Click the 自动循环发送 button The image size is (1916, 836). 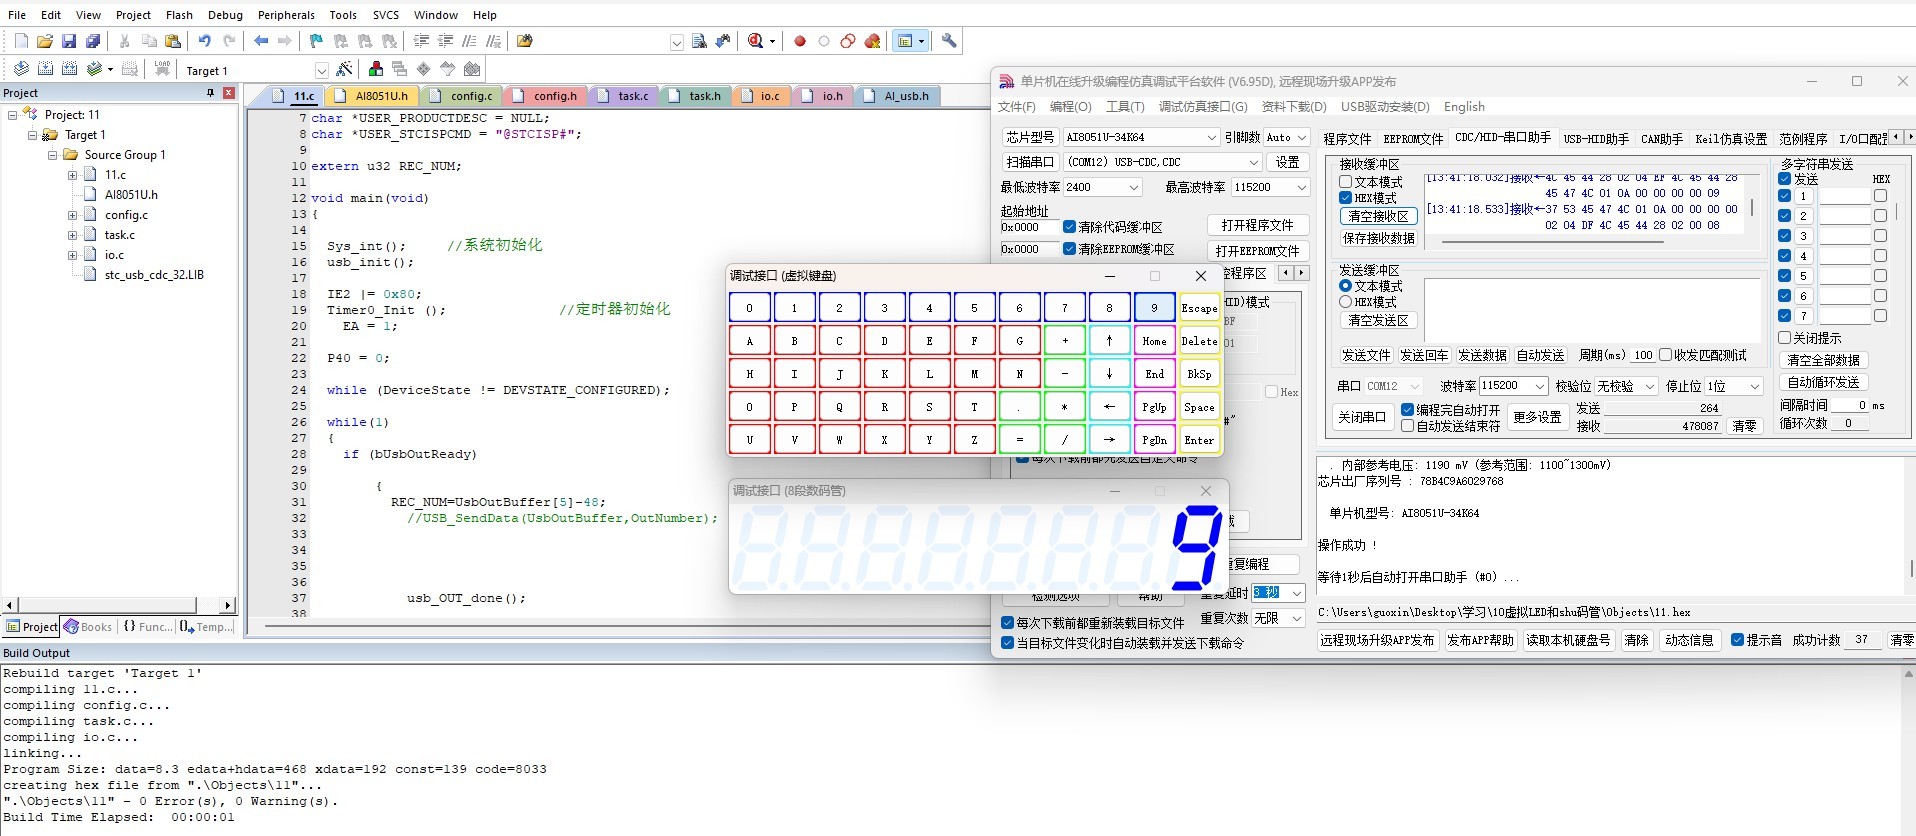1823,382
